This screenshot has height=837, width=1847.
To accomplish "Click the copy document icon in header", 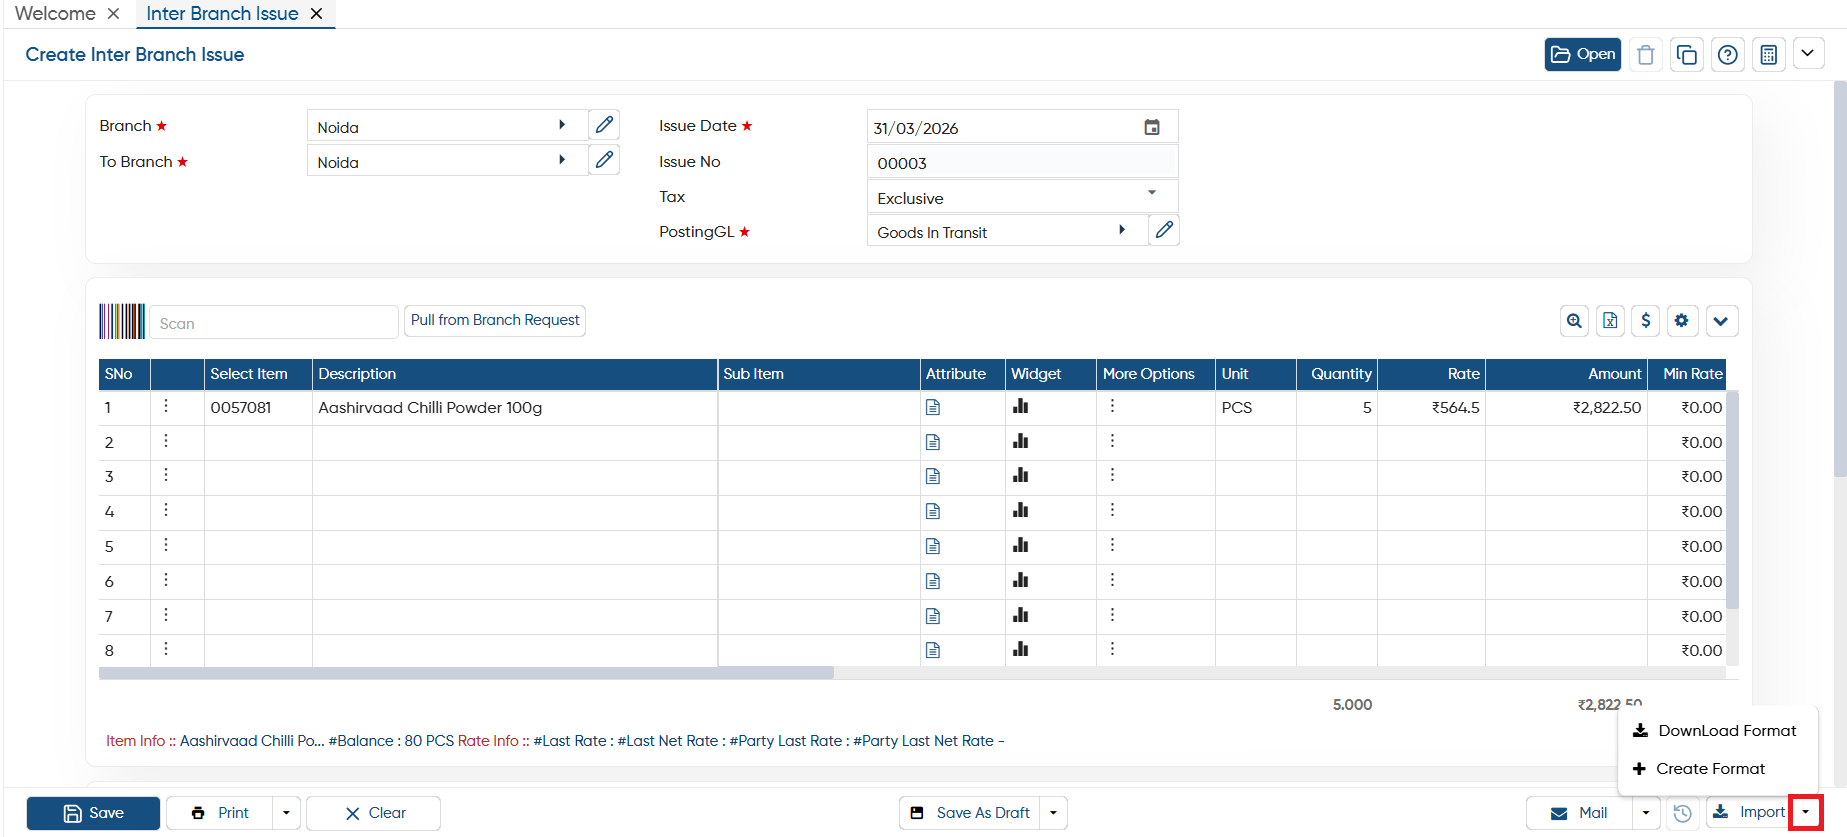I will [1686, 54].
